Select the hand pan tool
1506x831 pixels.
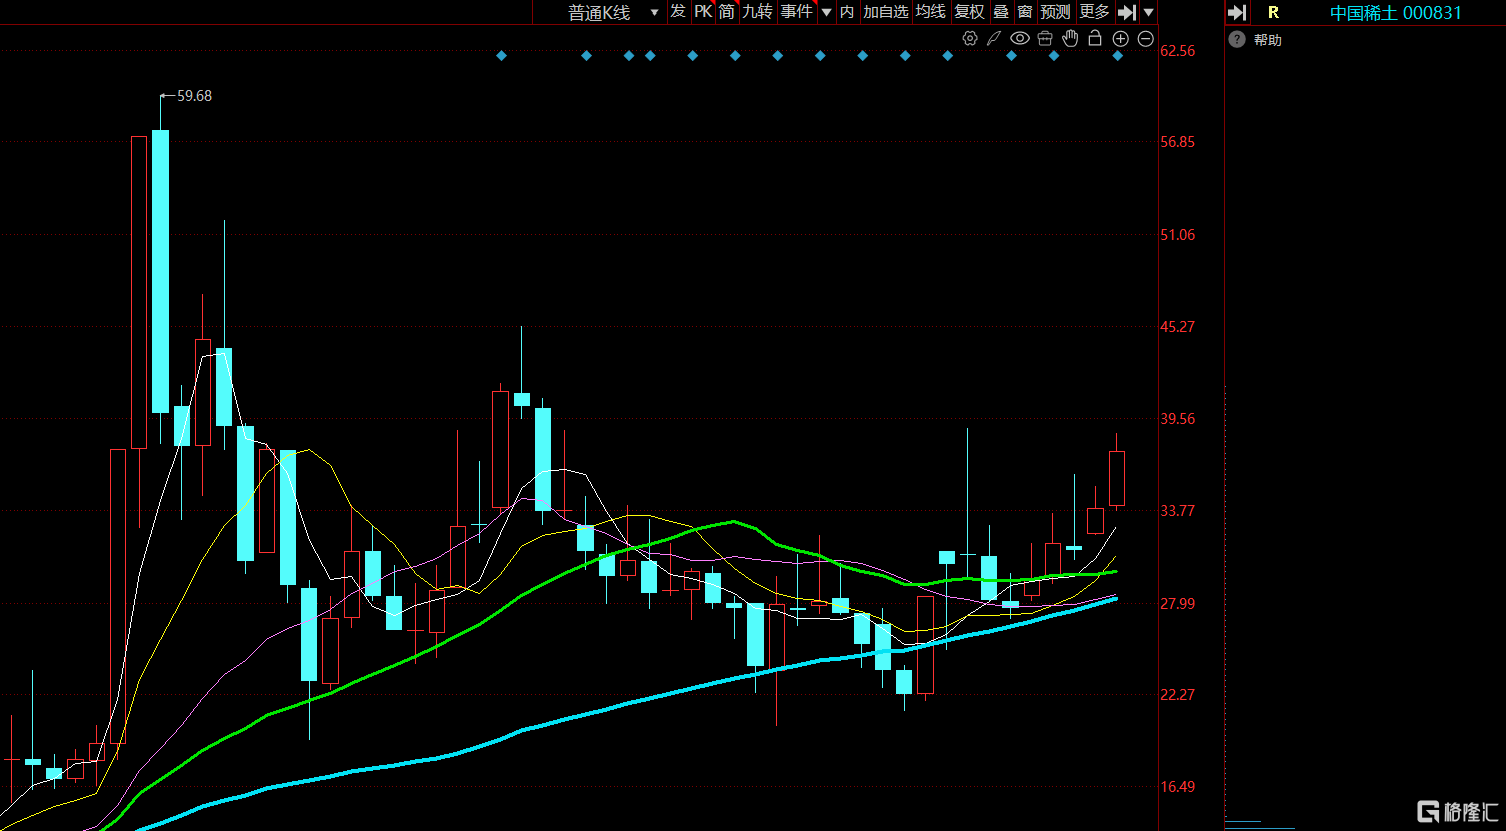[1070, 38]
